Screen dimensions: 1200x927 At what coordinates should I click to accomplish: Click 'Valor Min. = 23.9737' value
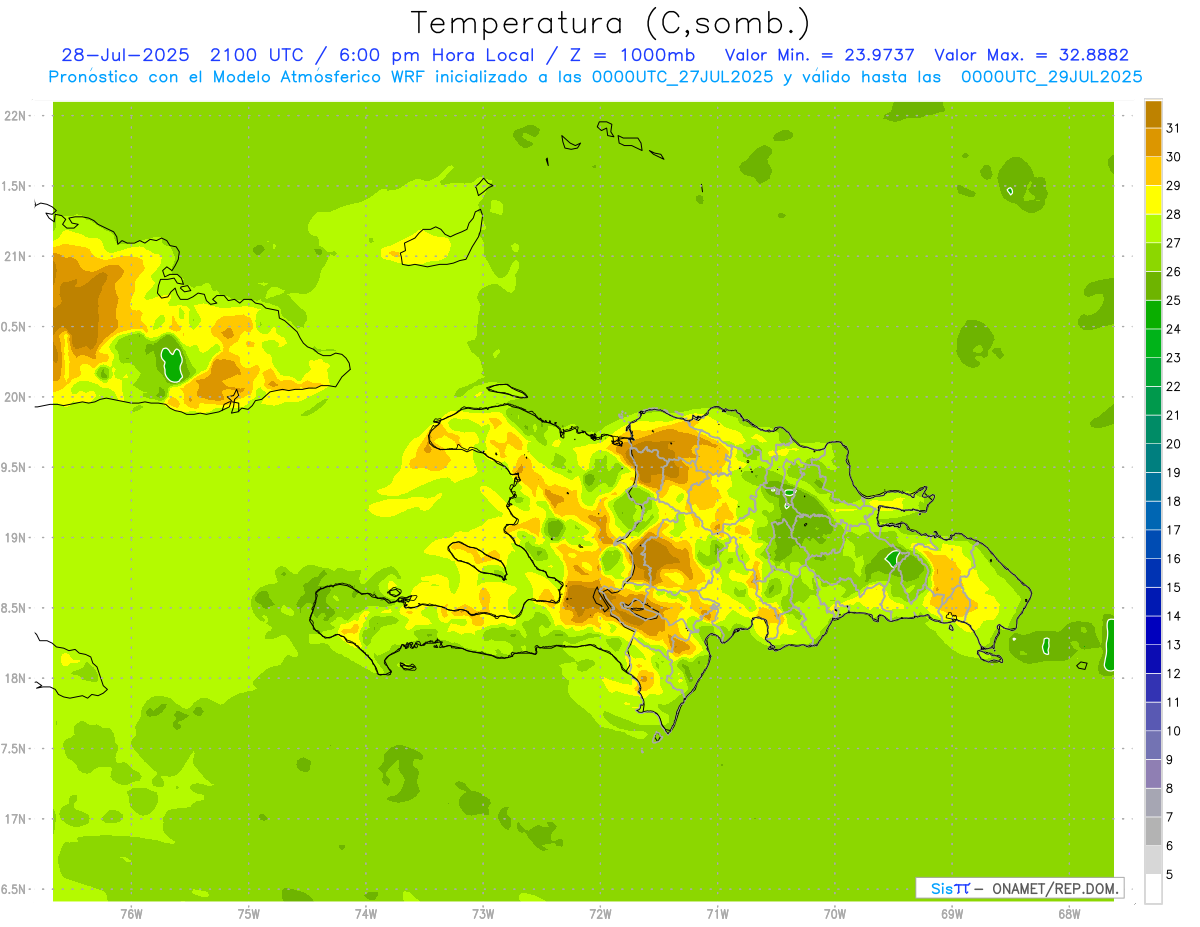819,55
